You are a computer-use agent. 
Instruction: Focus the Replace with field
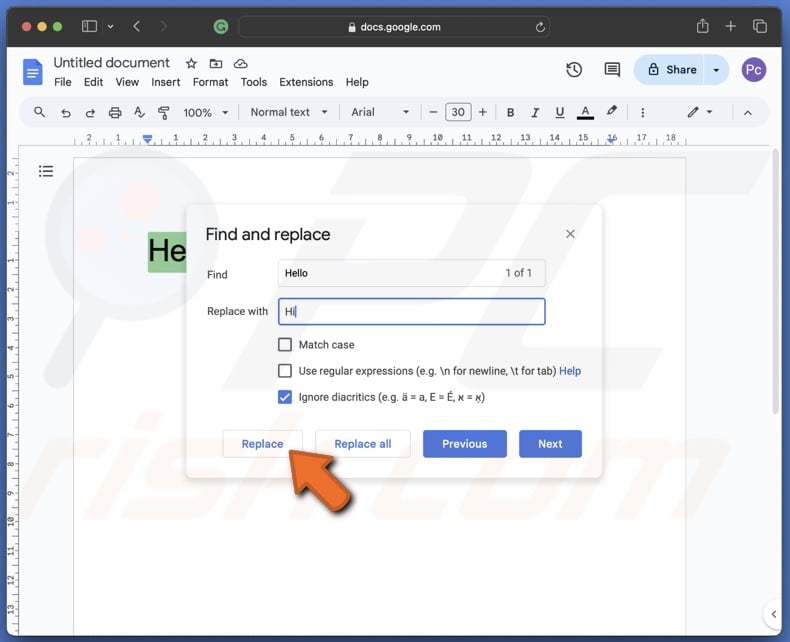[x=412, y=311]
